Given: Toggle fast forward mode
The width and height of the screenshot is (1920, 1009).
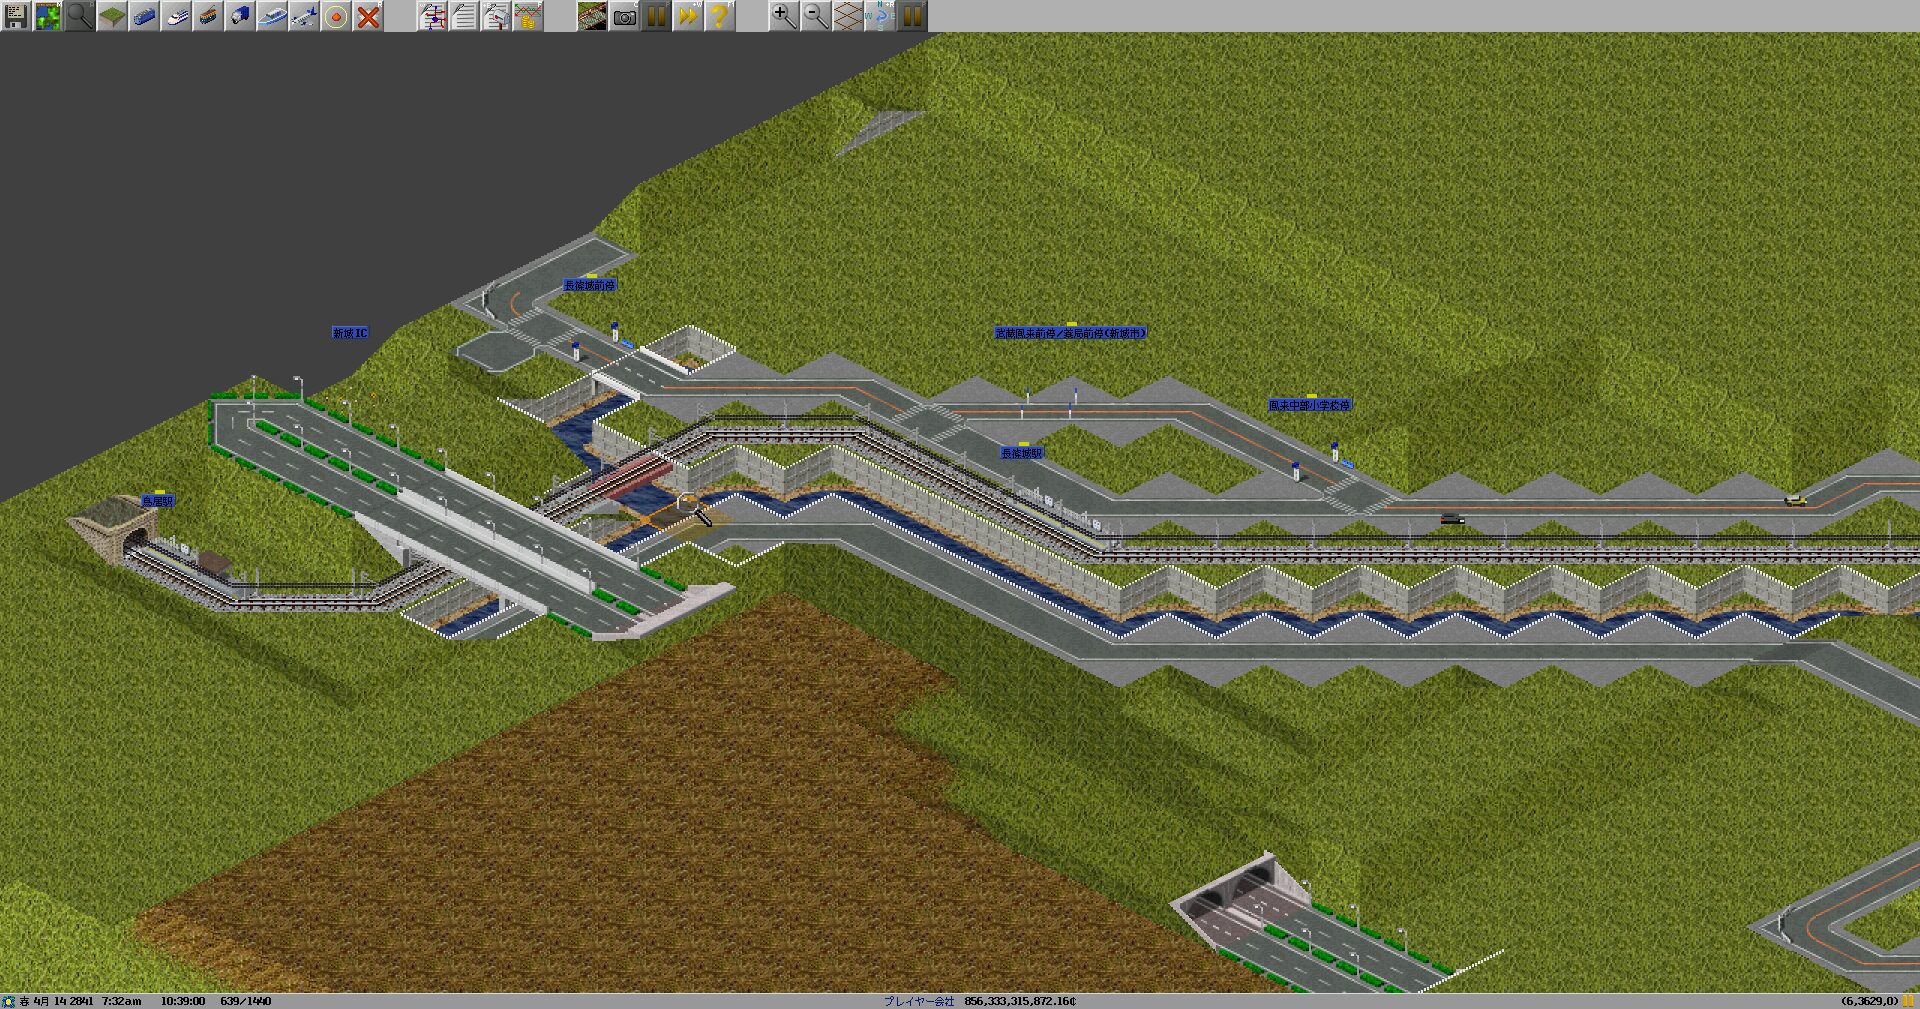Looking at the screenshot, I should coord(688,16).
